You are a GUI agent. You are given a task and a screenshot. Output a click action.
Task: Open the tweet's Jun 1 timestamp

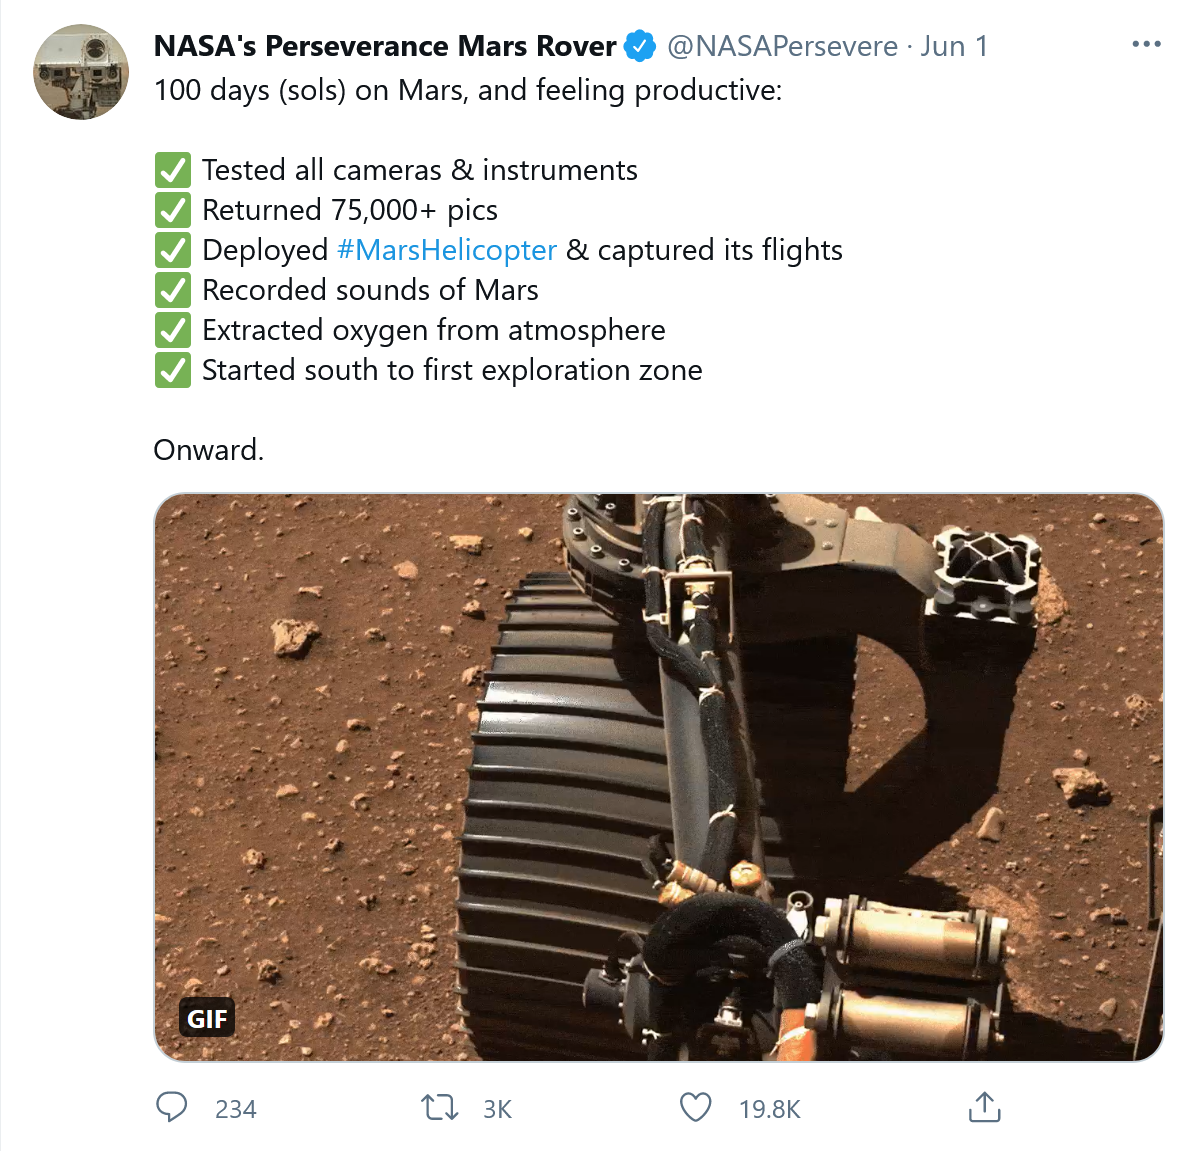point(954,46)
